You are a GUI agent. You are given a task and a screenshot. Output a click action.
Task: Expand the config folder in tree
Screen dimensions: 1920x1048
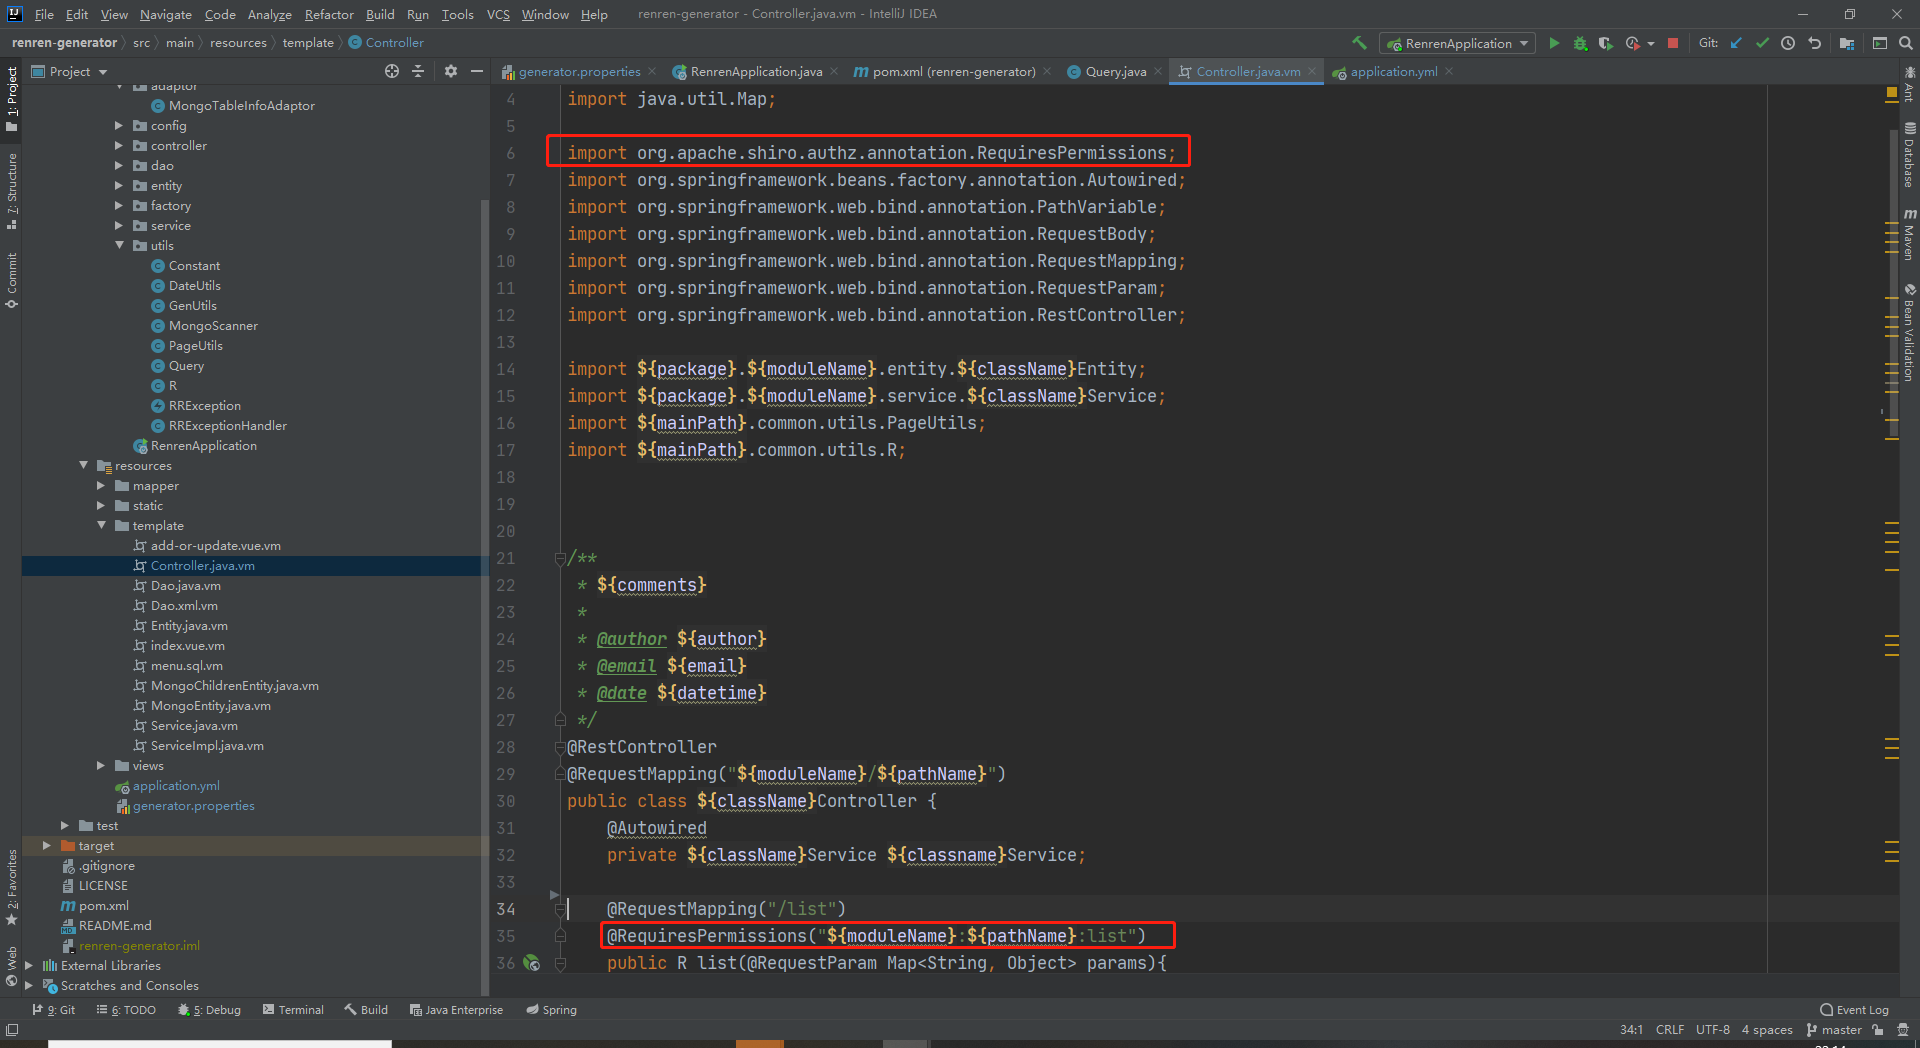pyautogui.click(x=119, y=126)
